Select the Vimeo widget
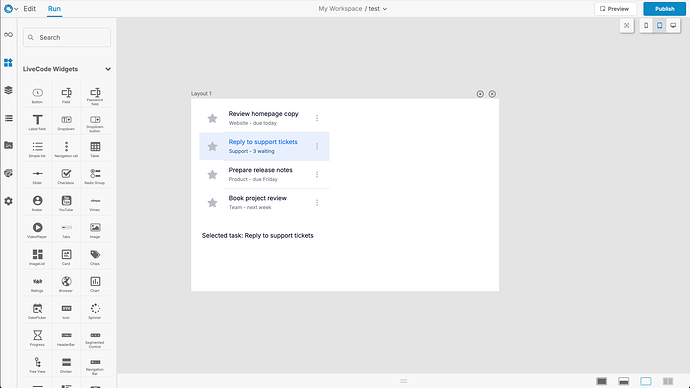The width and height of the screenshot is (690, 388). 95,203
